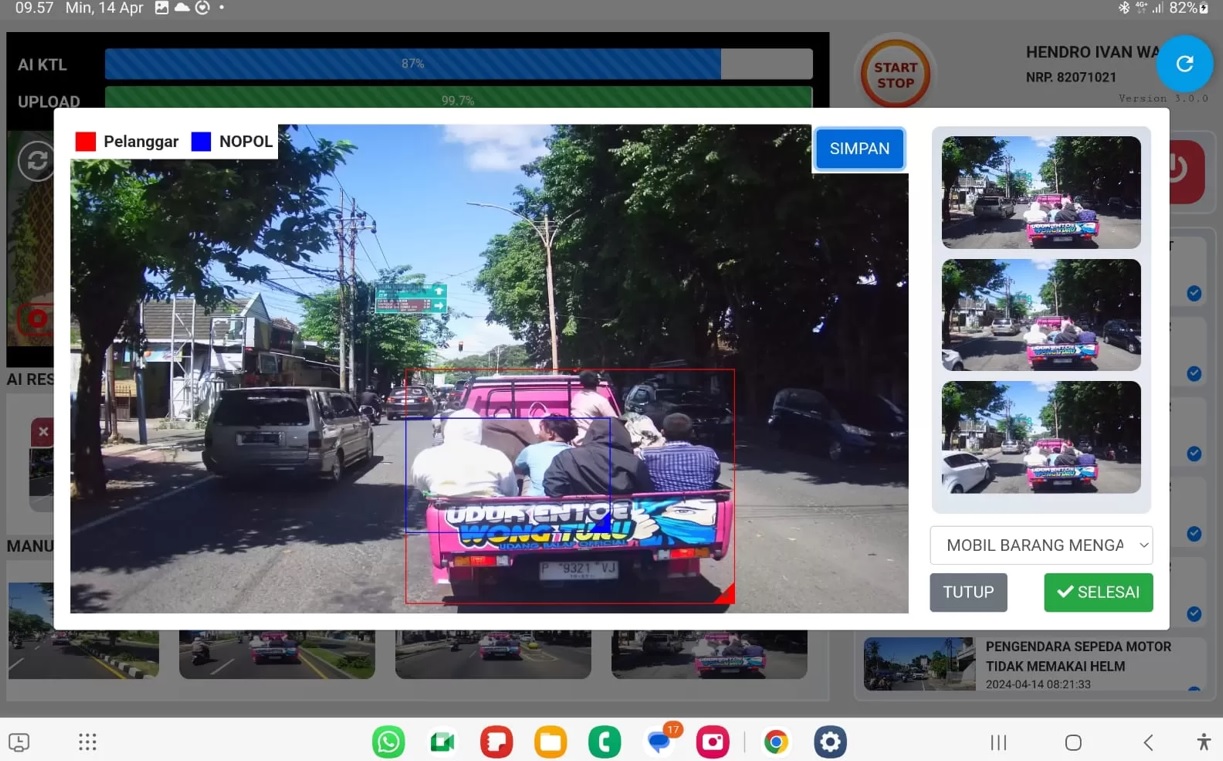
Task: Open the green Phone app in taskbar
Action: pyautogui.click(x=604, y=742)
